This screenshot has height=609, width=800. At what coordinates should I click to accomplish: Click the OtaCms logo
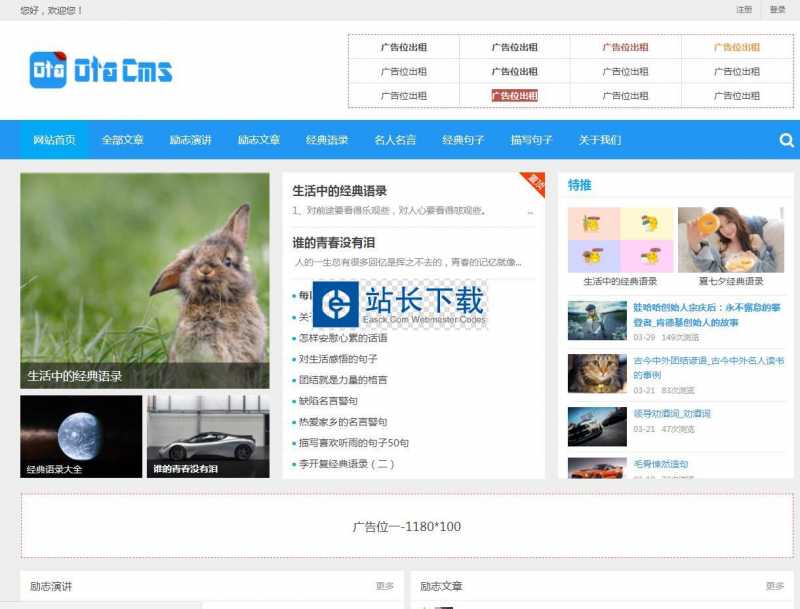point(101,70)
